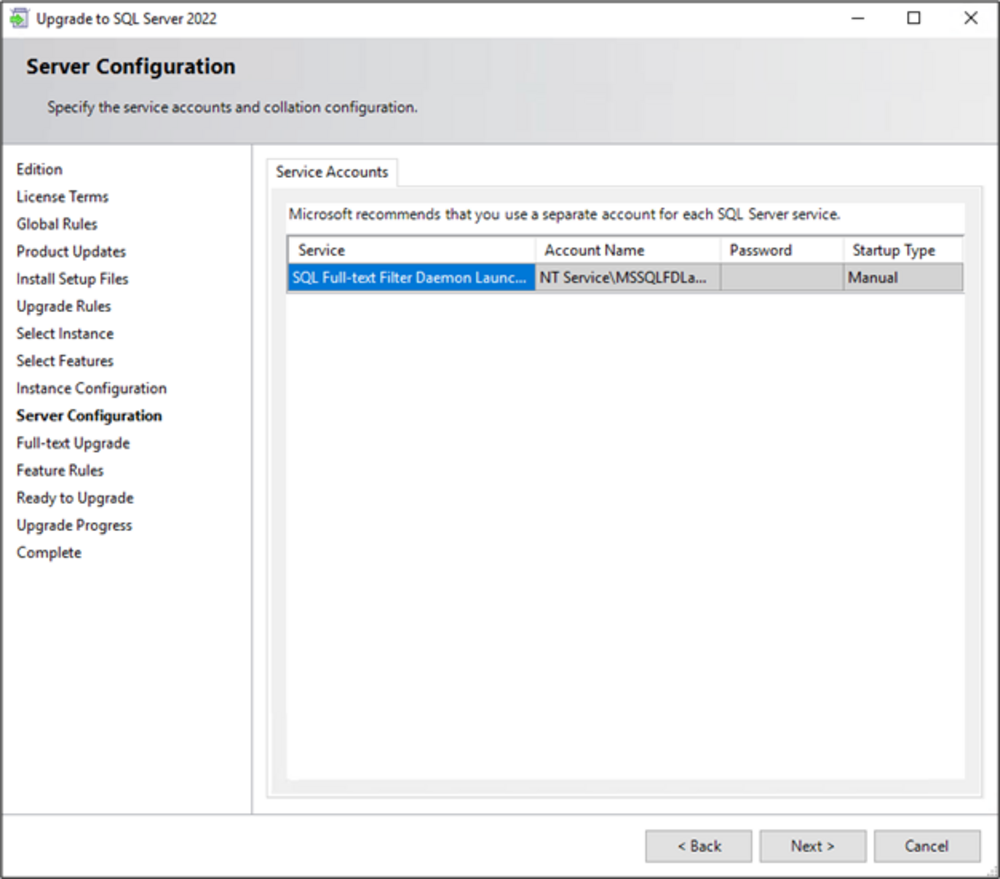This screenshot has width=1000, height=879.
Task: Click the Startup Type column header
Action: pos(903,250)
